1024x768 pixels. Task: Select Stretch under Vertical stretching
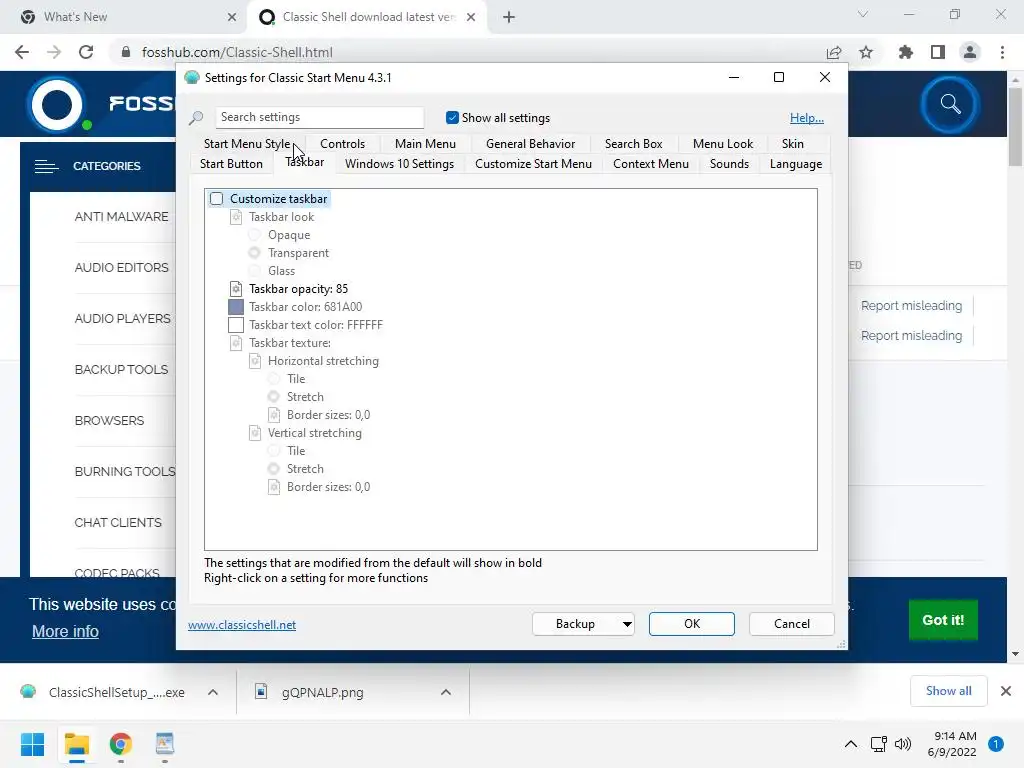point(274,469)
